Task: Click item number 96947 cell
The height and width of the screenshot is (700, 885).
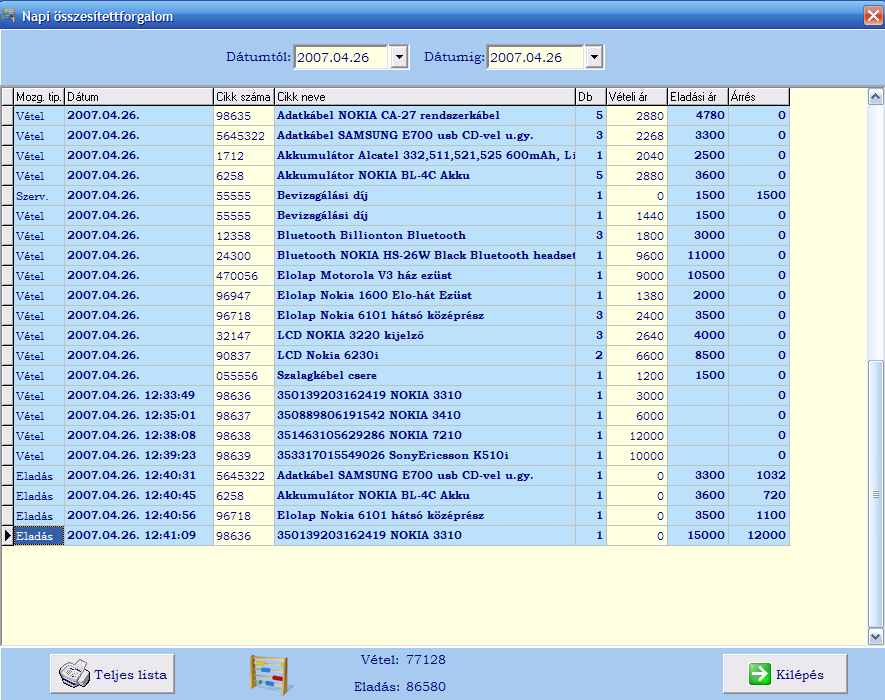Action: coord(244,296)
